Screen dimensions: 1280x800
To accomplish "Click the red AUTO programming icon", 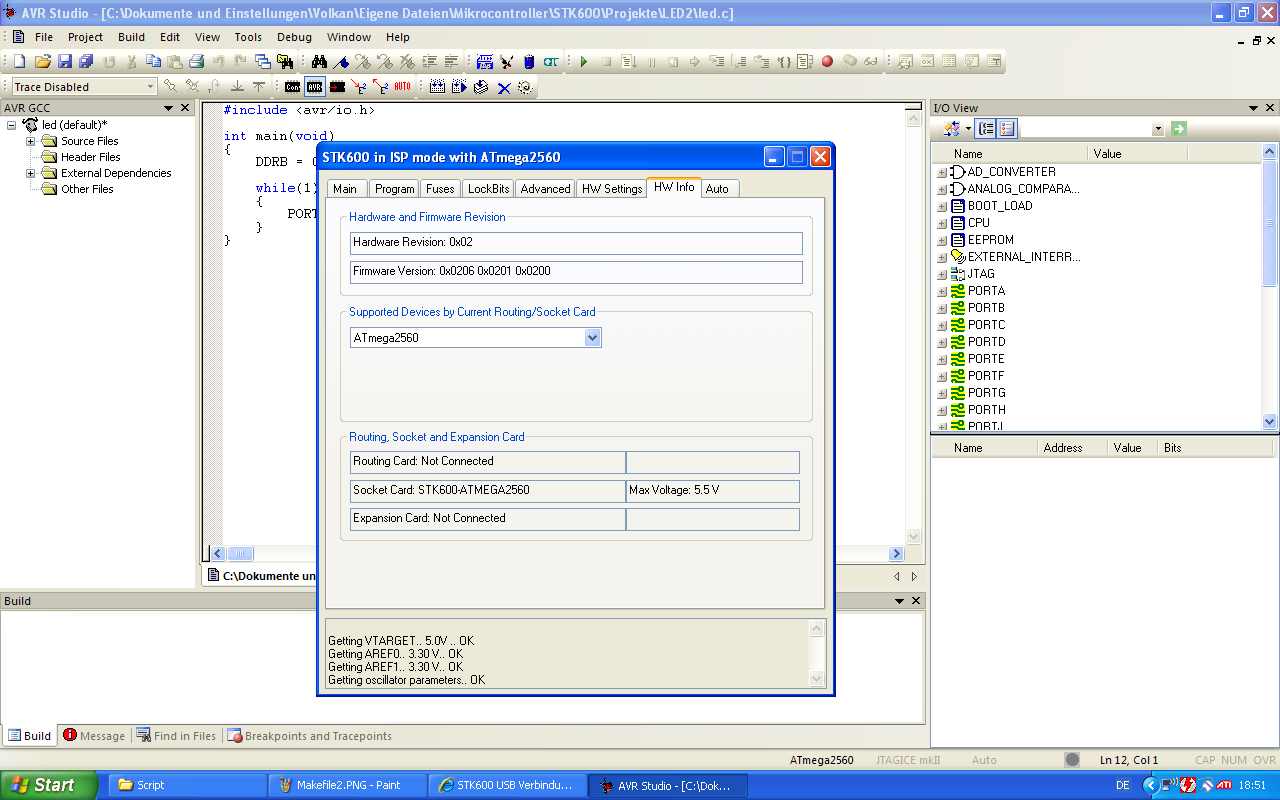I will pyautogui.click(x=402, y=87).
